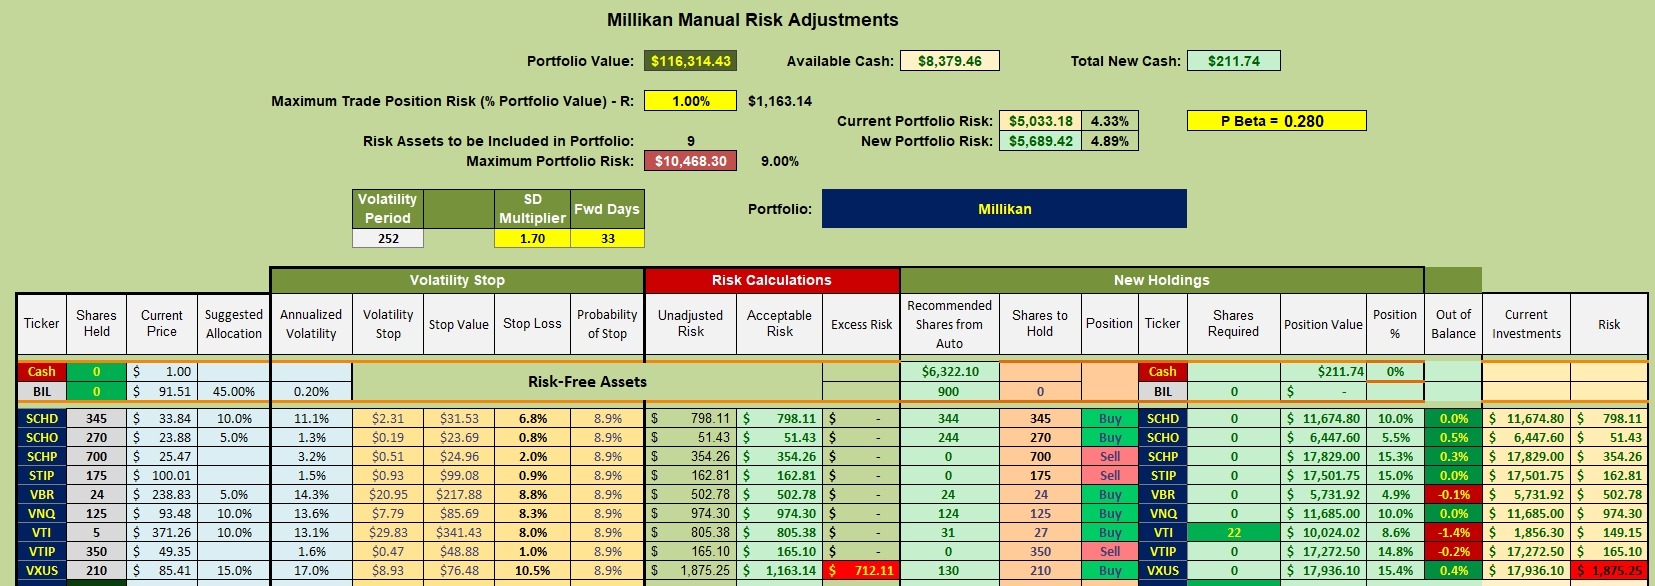Click the P Beta = 0.280 cell
This screenshot has width=1655, height=586.
[1276, 121]
